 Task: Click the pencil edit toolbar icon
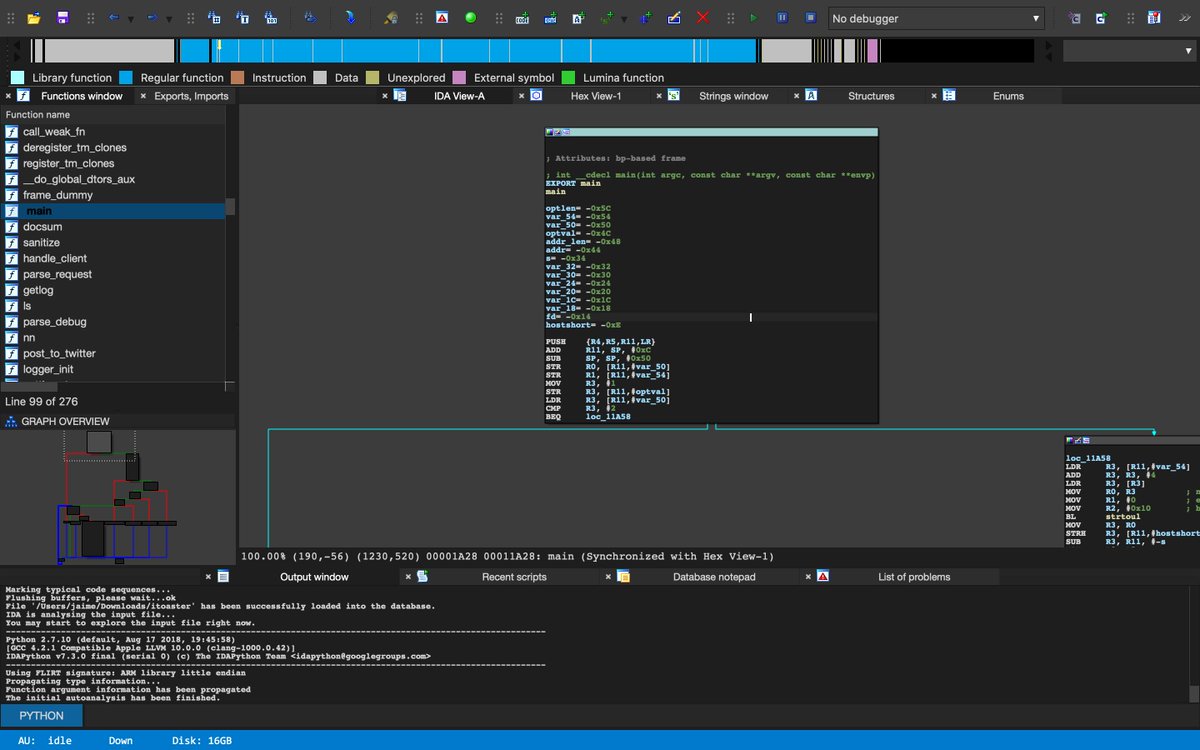point(674,18)
